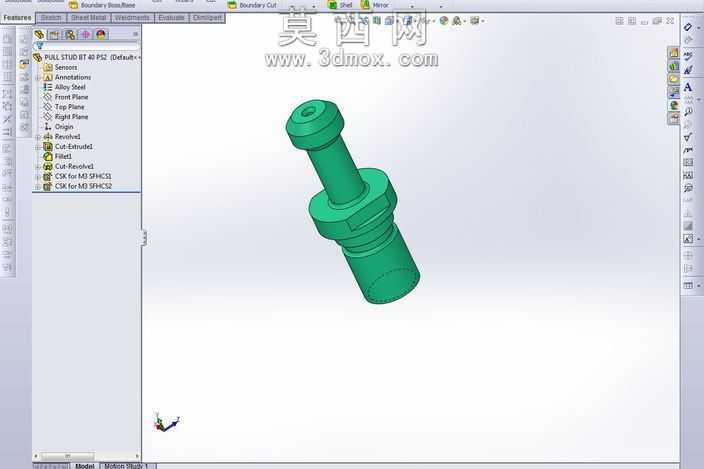Open the ConfigurationManager tab icon
Image resolution: width=704 pixels, height=469 pixels.
(70, 35)
